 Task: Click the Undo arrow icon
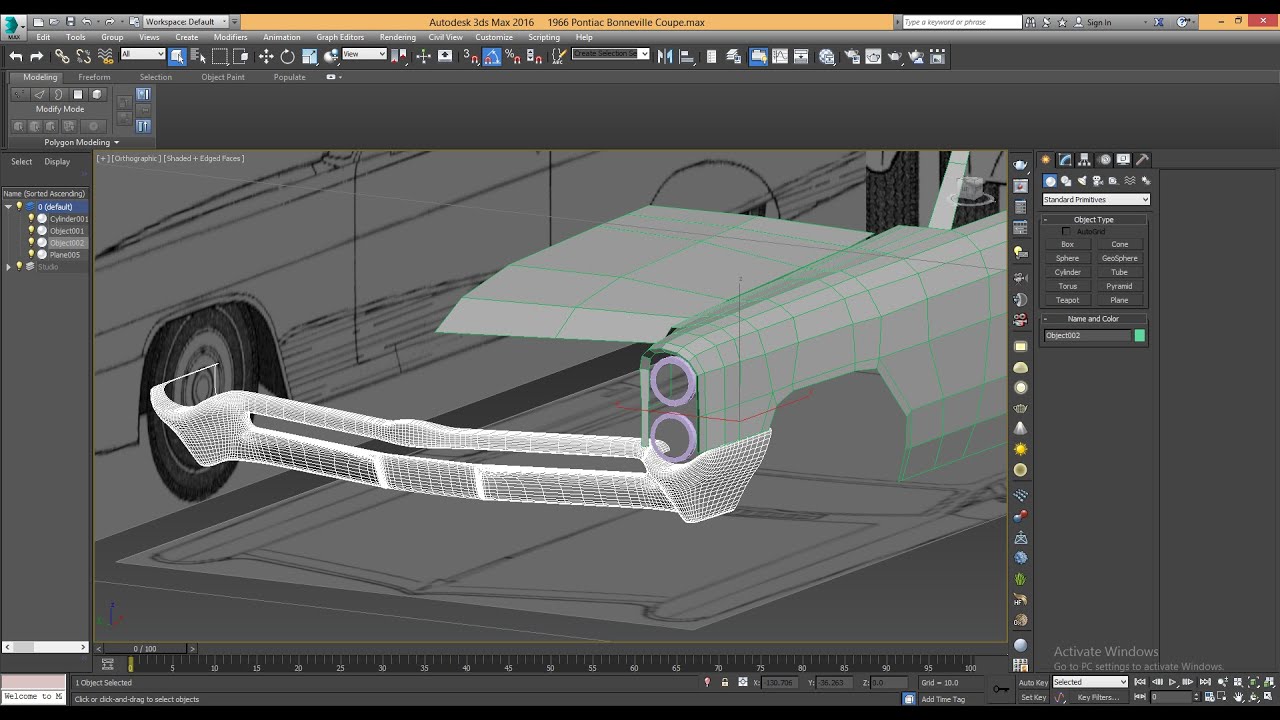pos(16,57)
